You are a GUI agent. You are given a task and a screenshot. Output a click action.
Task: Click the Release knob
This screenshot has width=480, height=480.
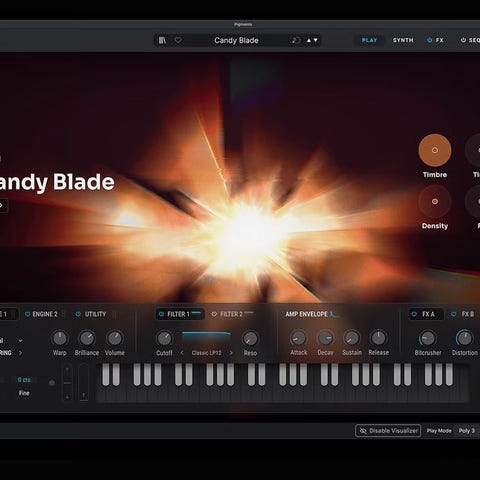[378, 338]
